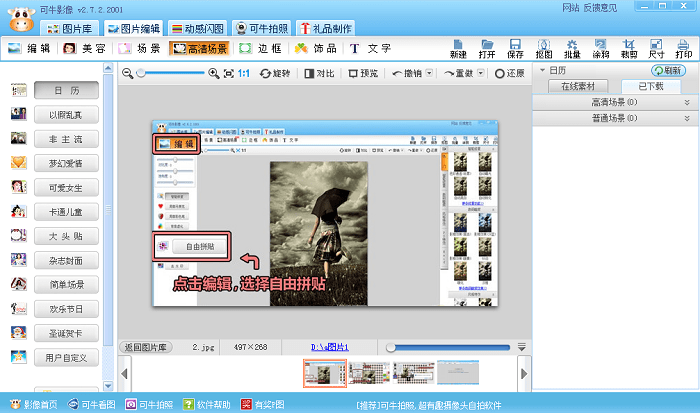Rotate the image with 旋转
Viewport: 700px width, 413px height.
coord(279,74)
